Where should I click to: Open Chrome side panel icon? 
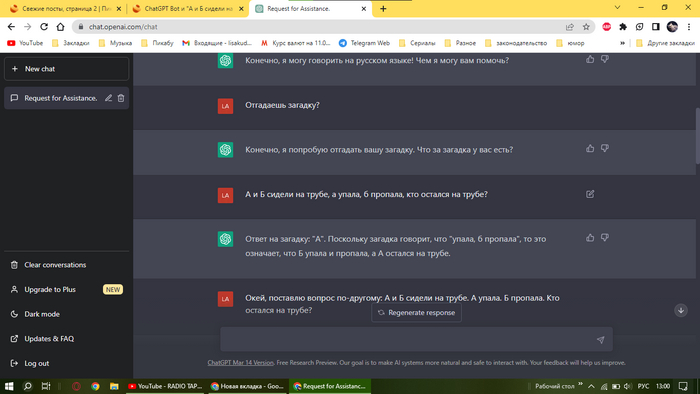pos(656,27)
